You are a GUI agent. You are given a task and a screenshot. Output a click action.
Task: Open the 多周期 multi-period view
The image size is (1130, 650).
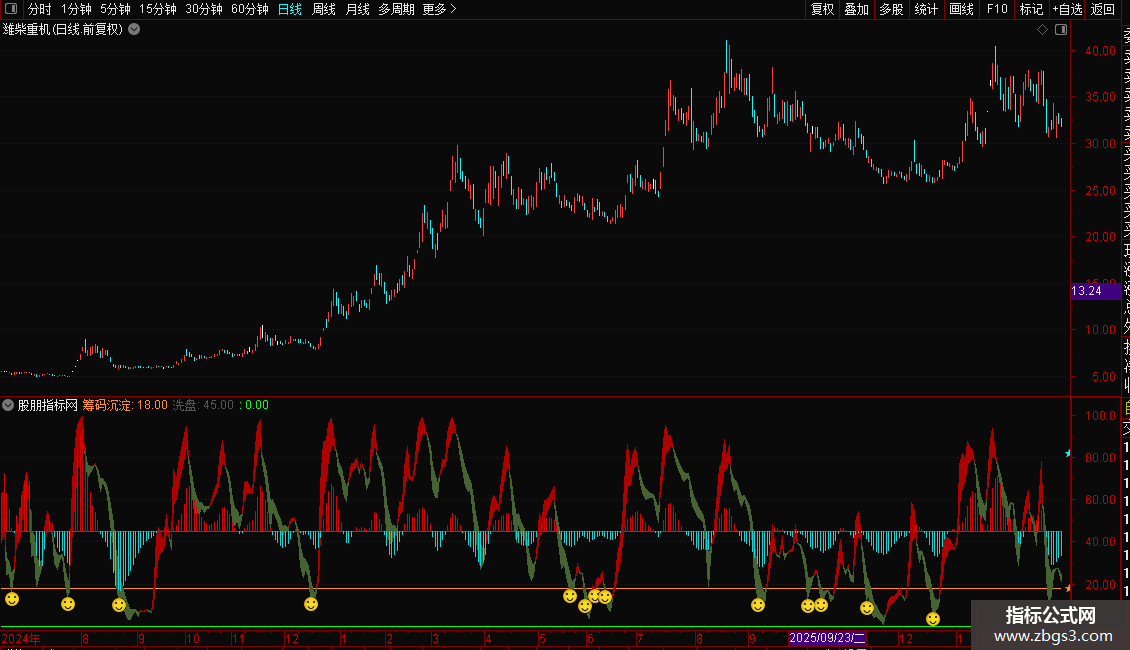tap(396, 9)
